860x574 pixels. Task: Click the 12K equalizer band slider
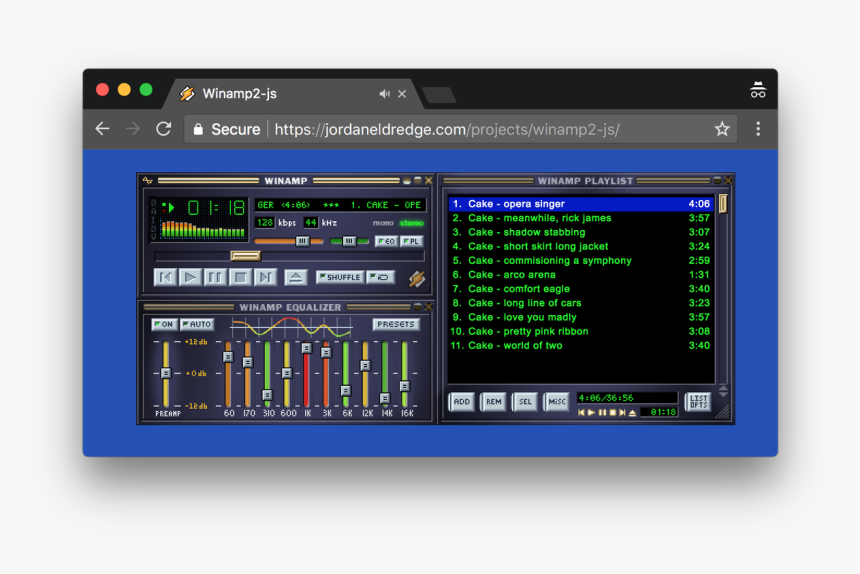(365, 366)
